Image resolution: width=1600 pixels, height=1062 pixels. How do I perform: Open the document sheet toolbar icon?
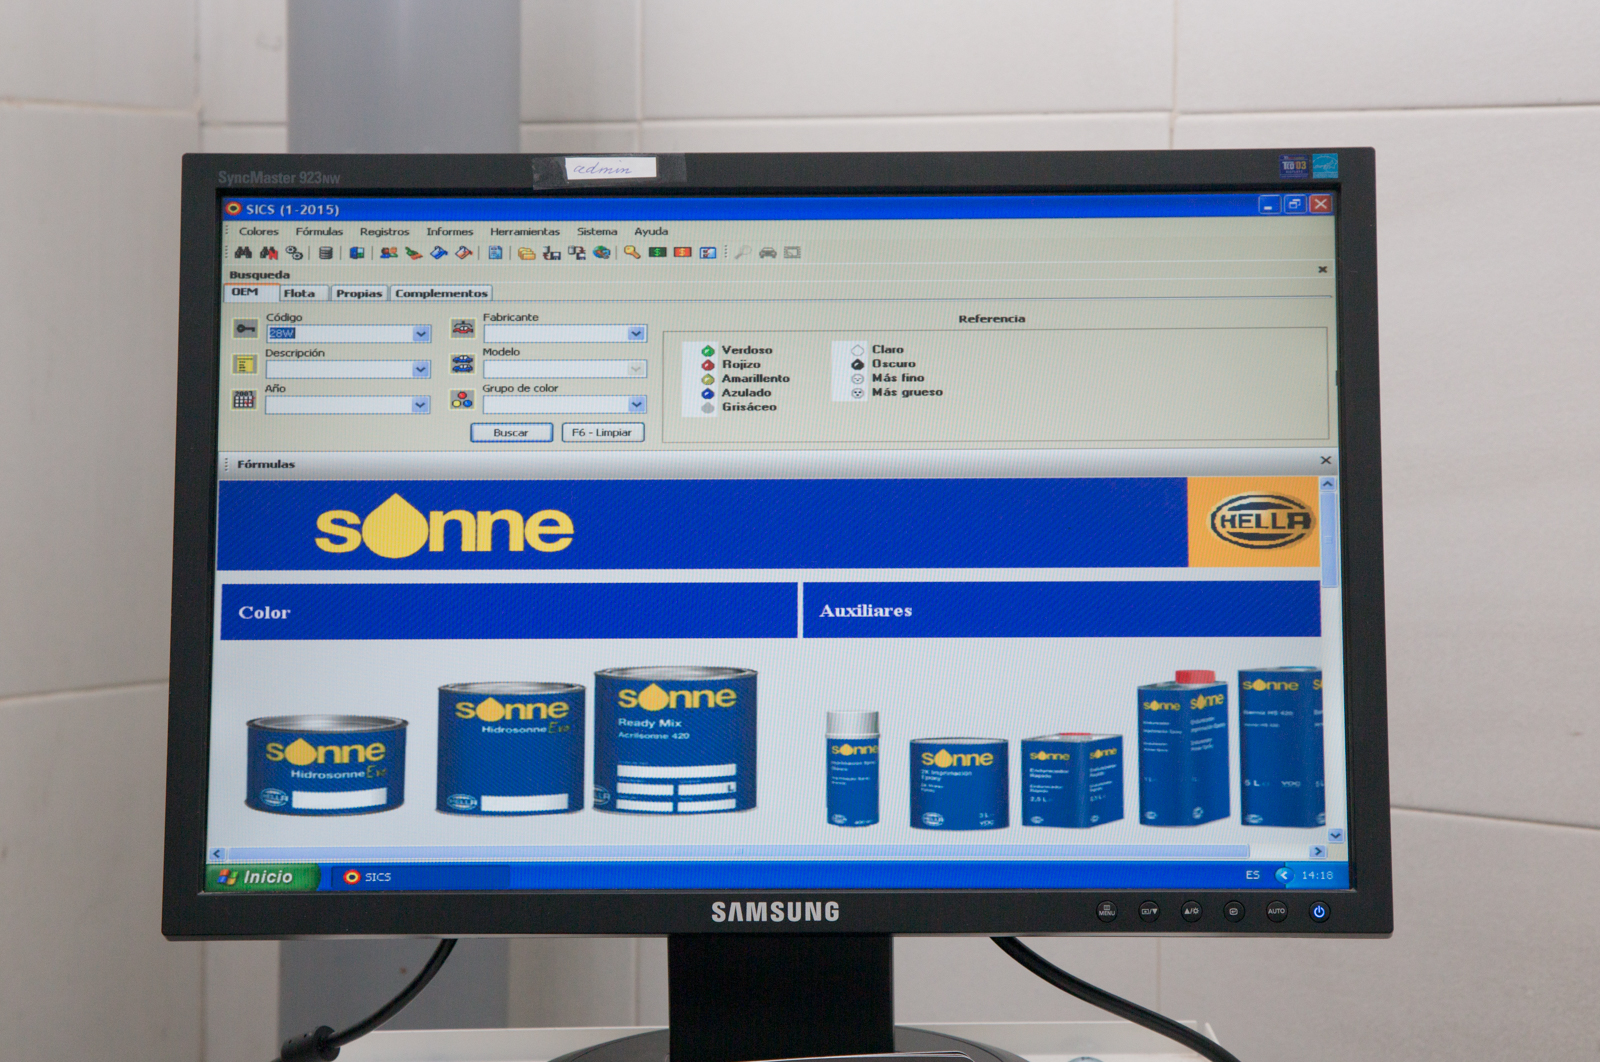(x=495, y=253)
